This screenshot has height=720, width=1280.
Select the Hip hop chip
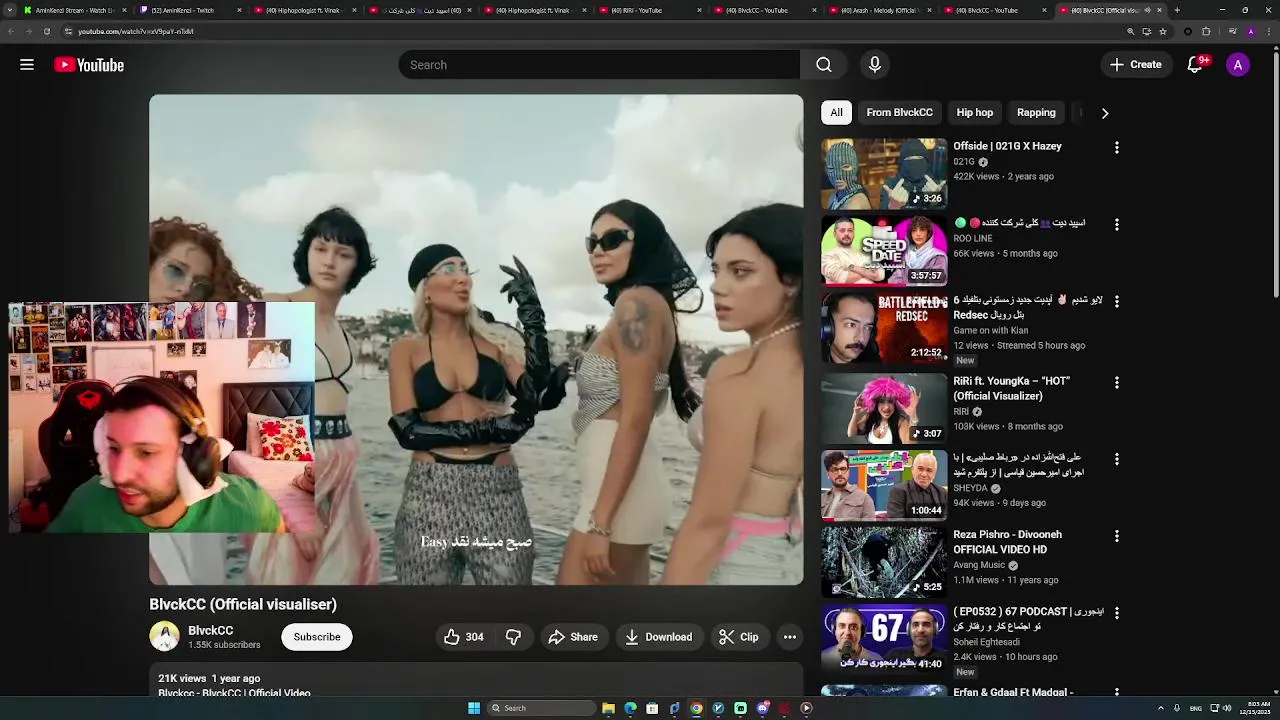tap(974, 113)
